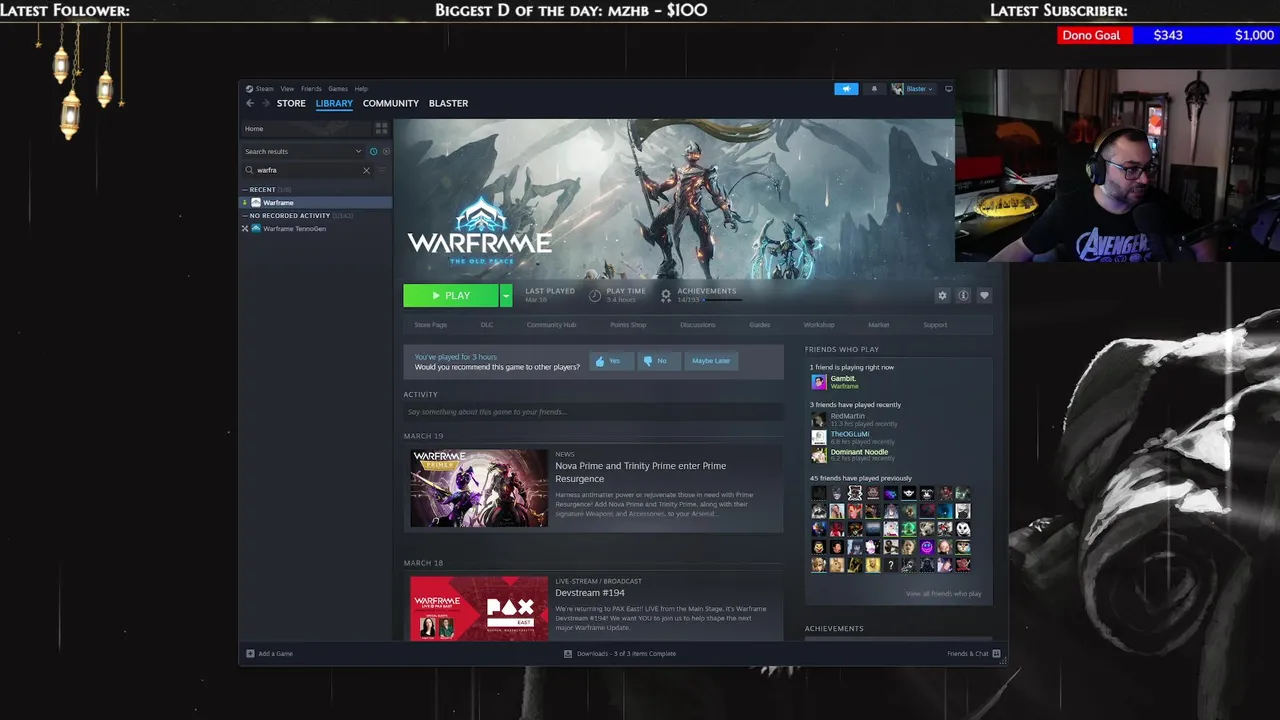
Task: Open the Search results collection dropdown
Action: [303, 151]
